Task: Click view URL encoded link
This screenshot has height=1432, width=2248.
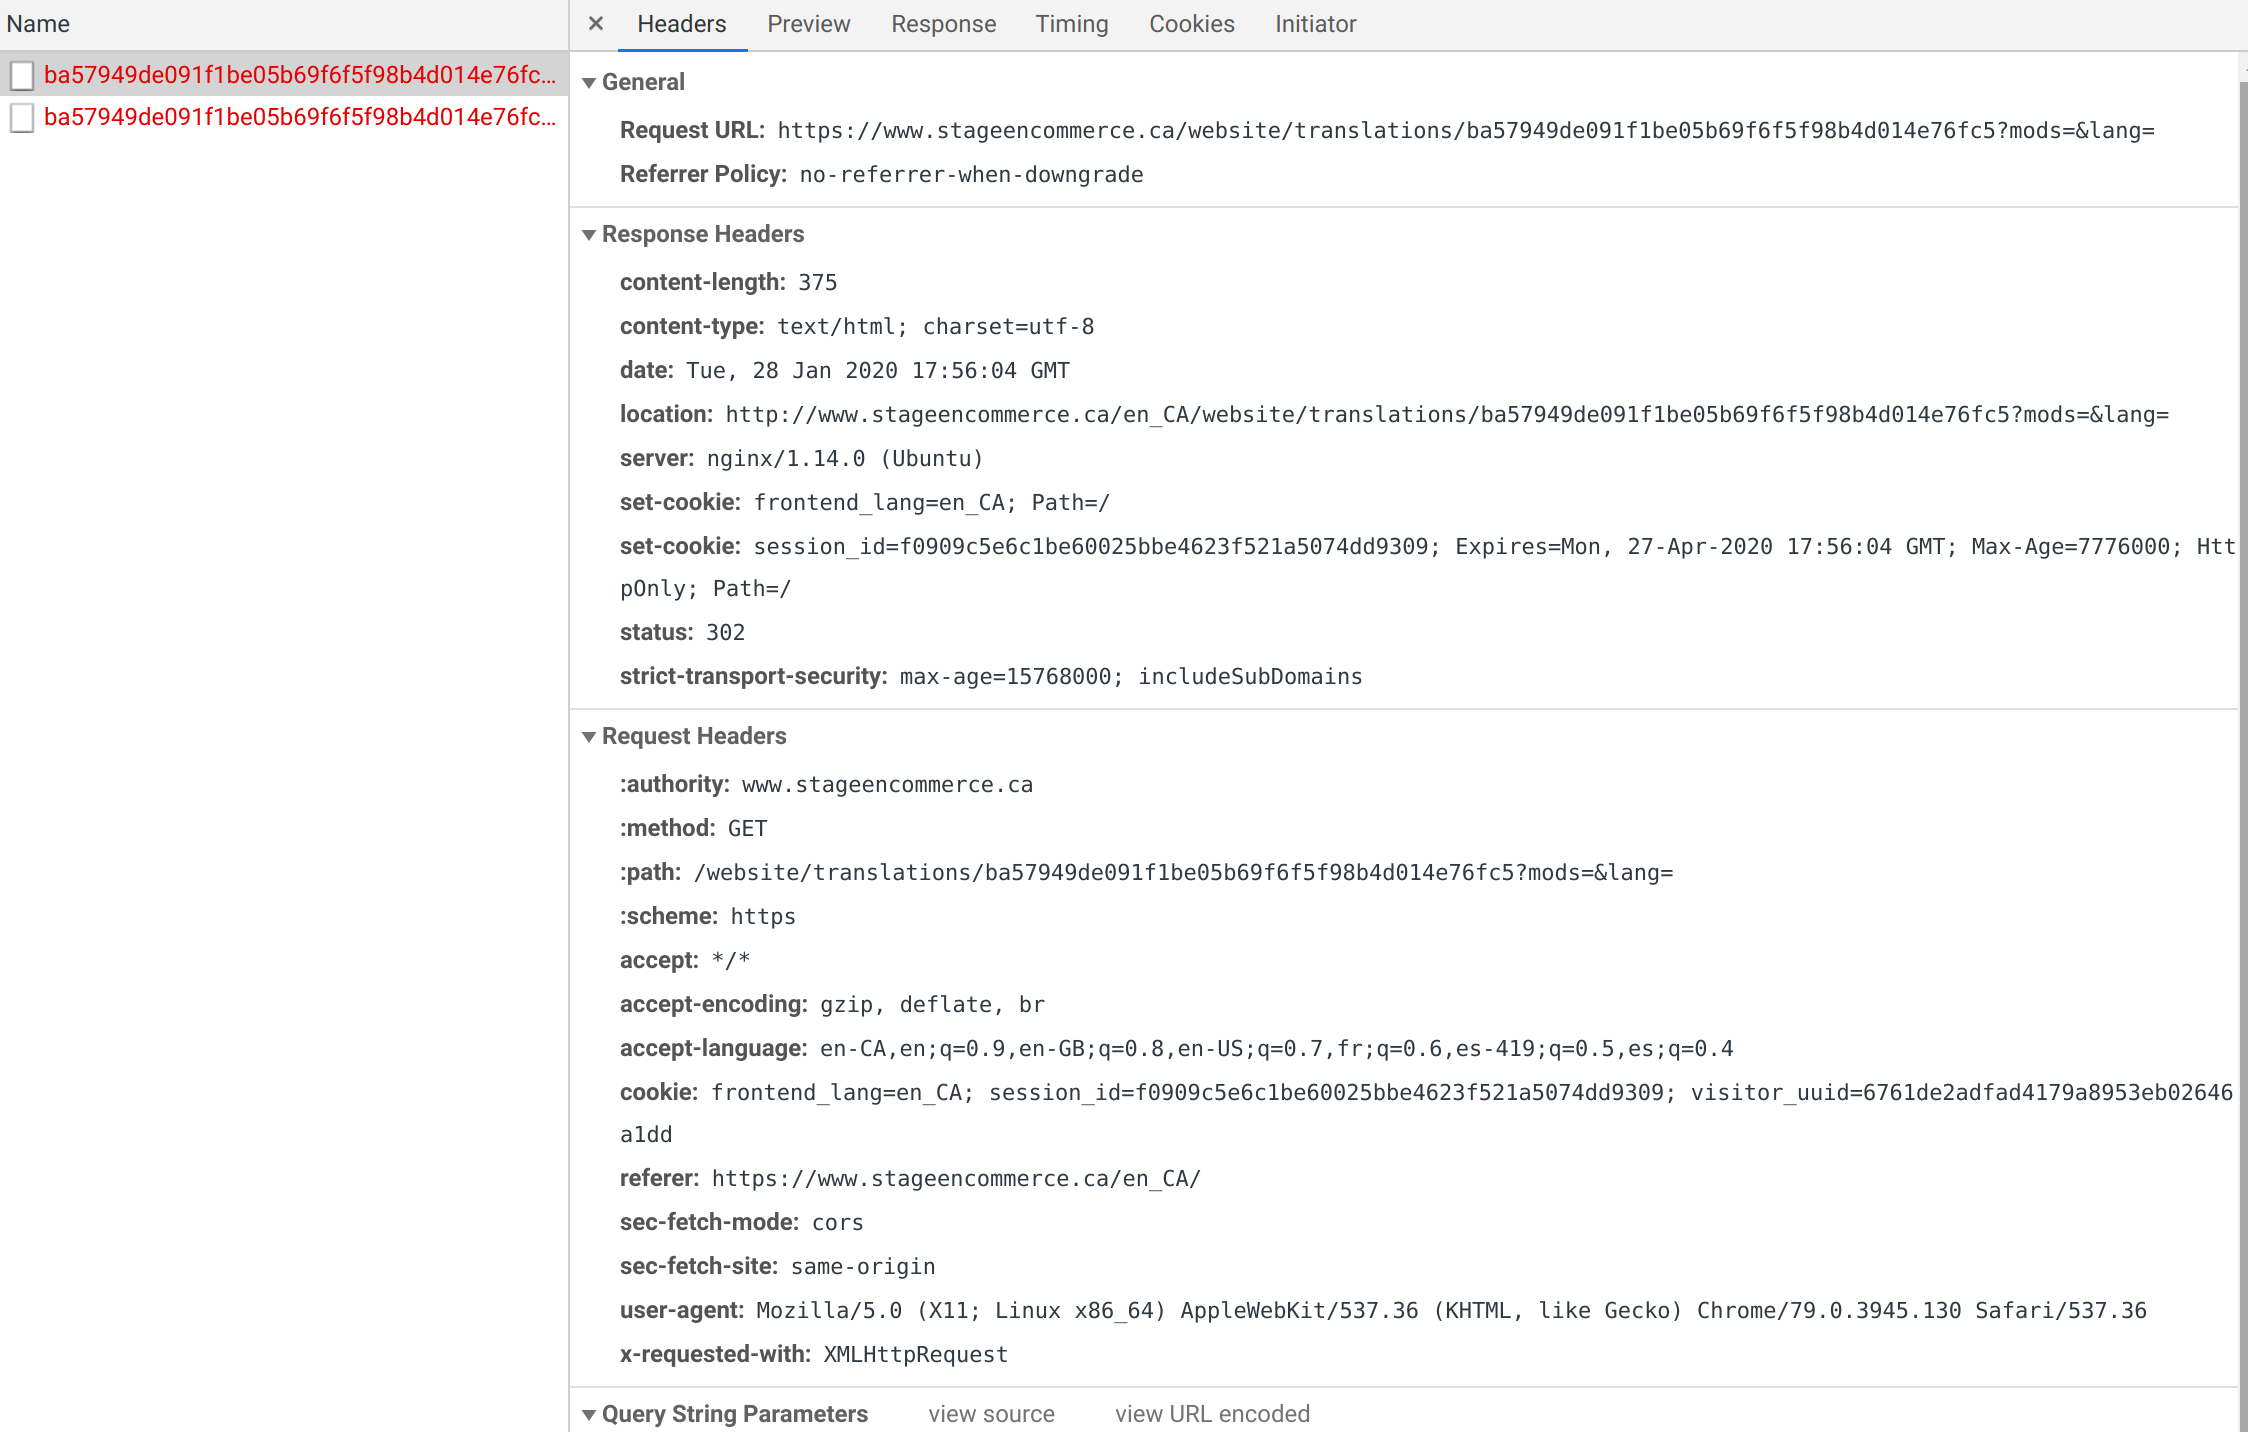Action: [x=1212, y=1414]
